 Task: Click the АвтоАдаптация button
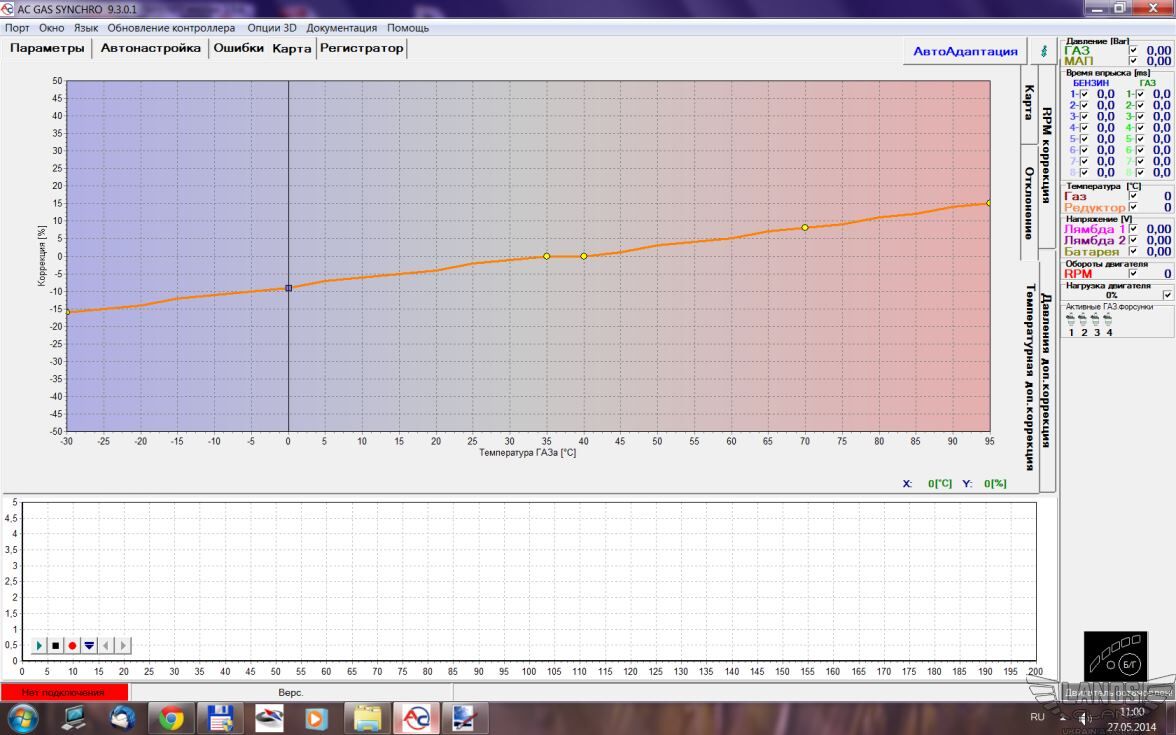pos(965,51)
